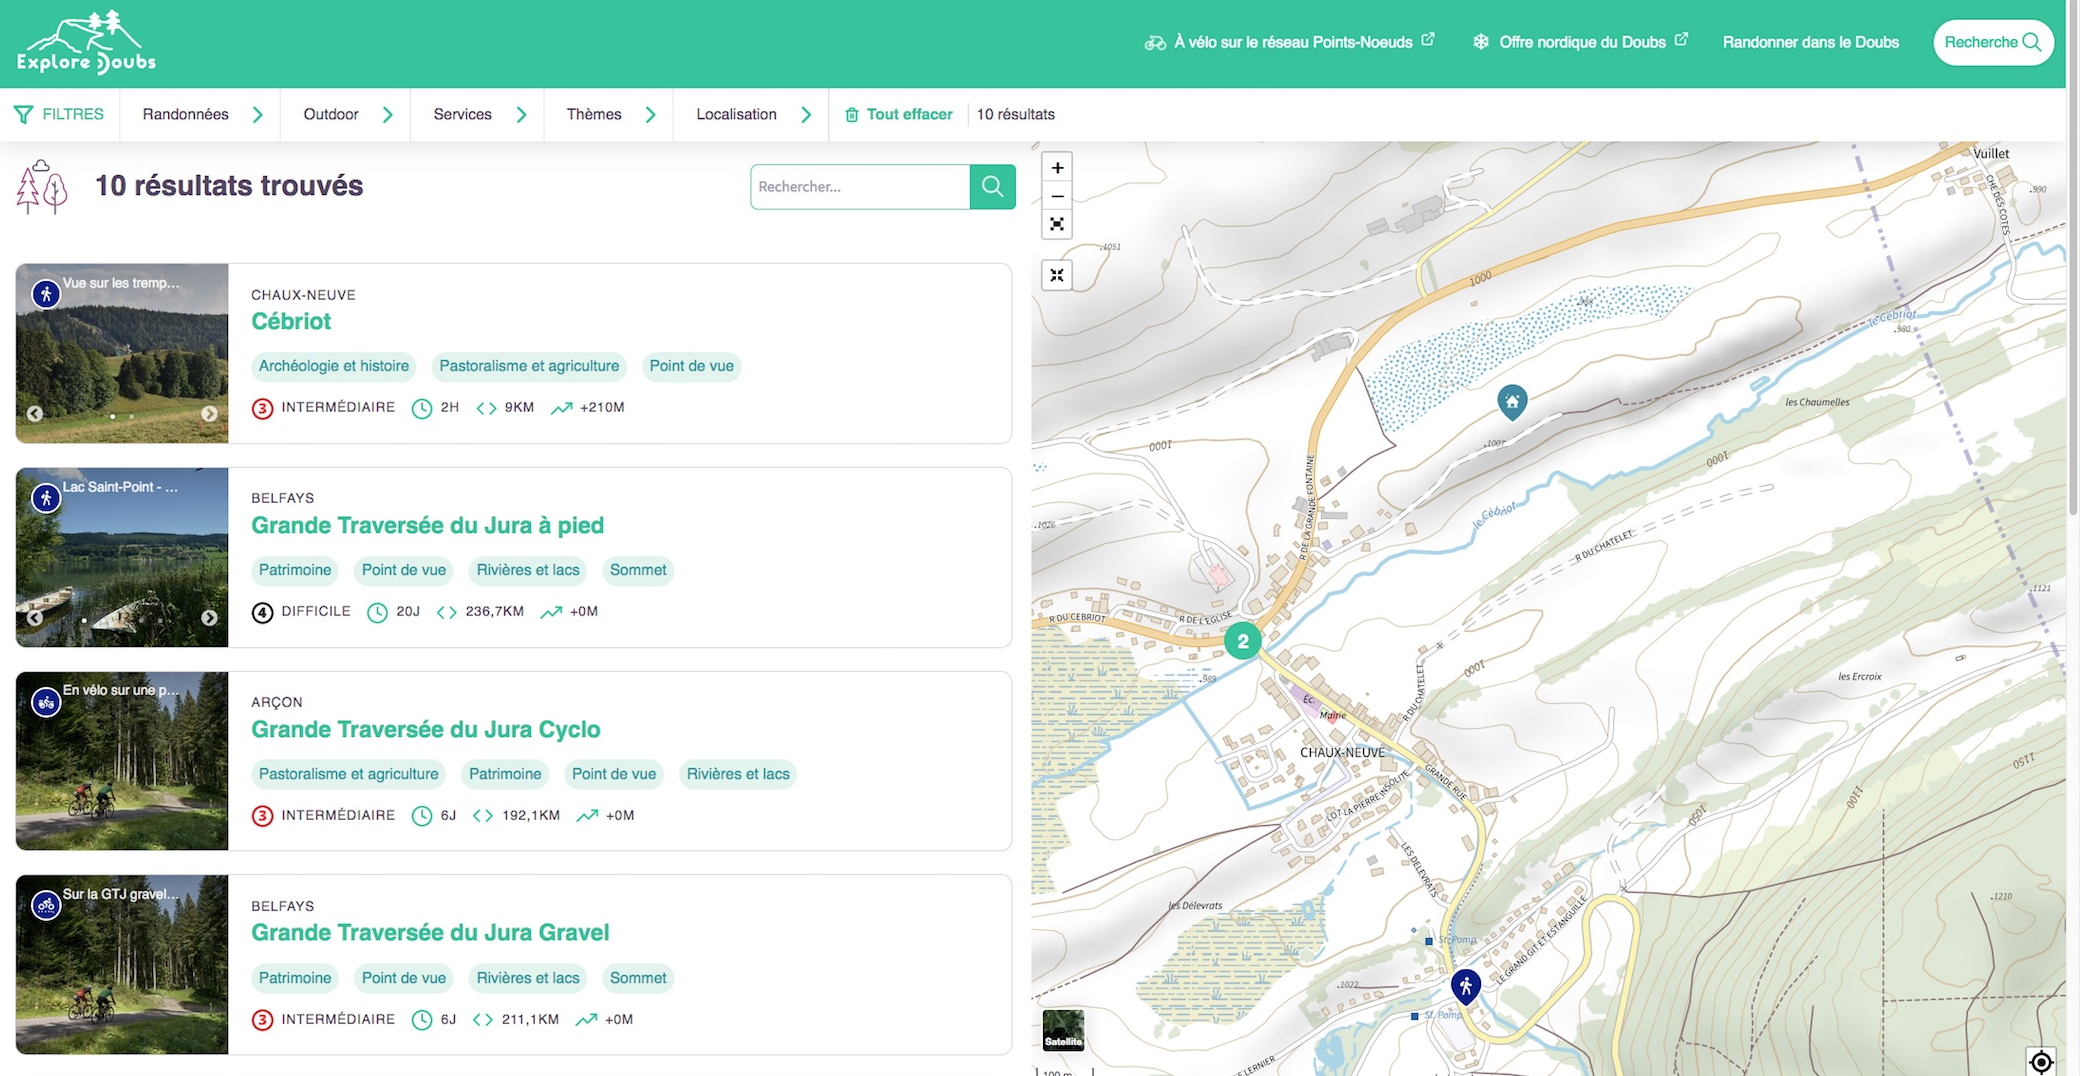Expand the Randonnées filter
This screenshot has width=2080, height=1076.
pyautogui.click(x=202, y=114)
